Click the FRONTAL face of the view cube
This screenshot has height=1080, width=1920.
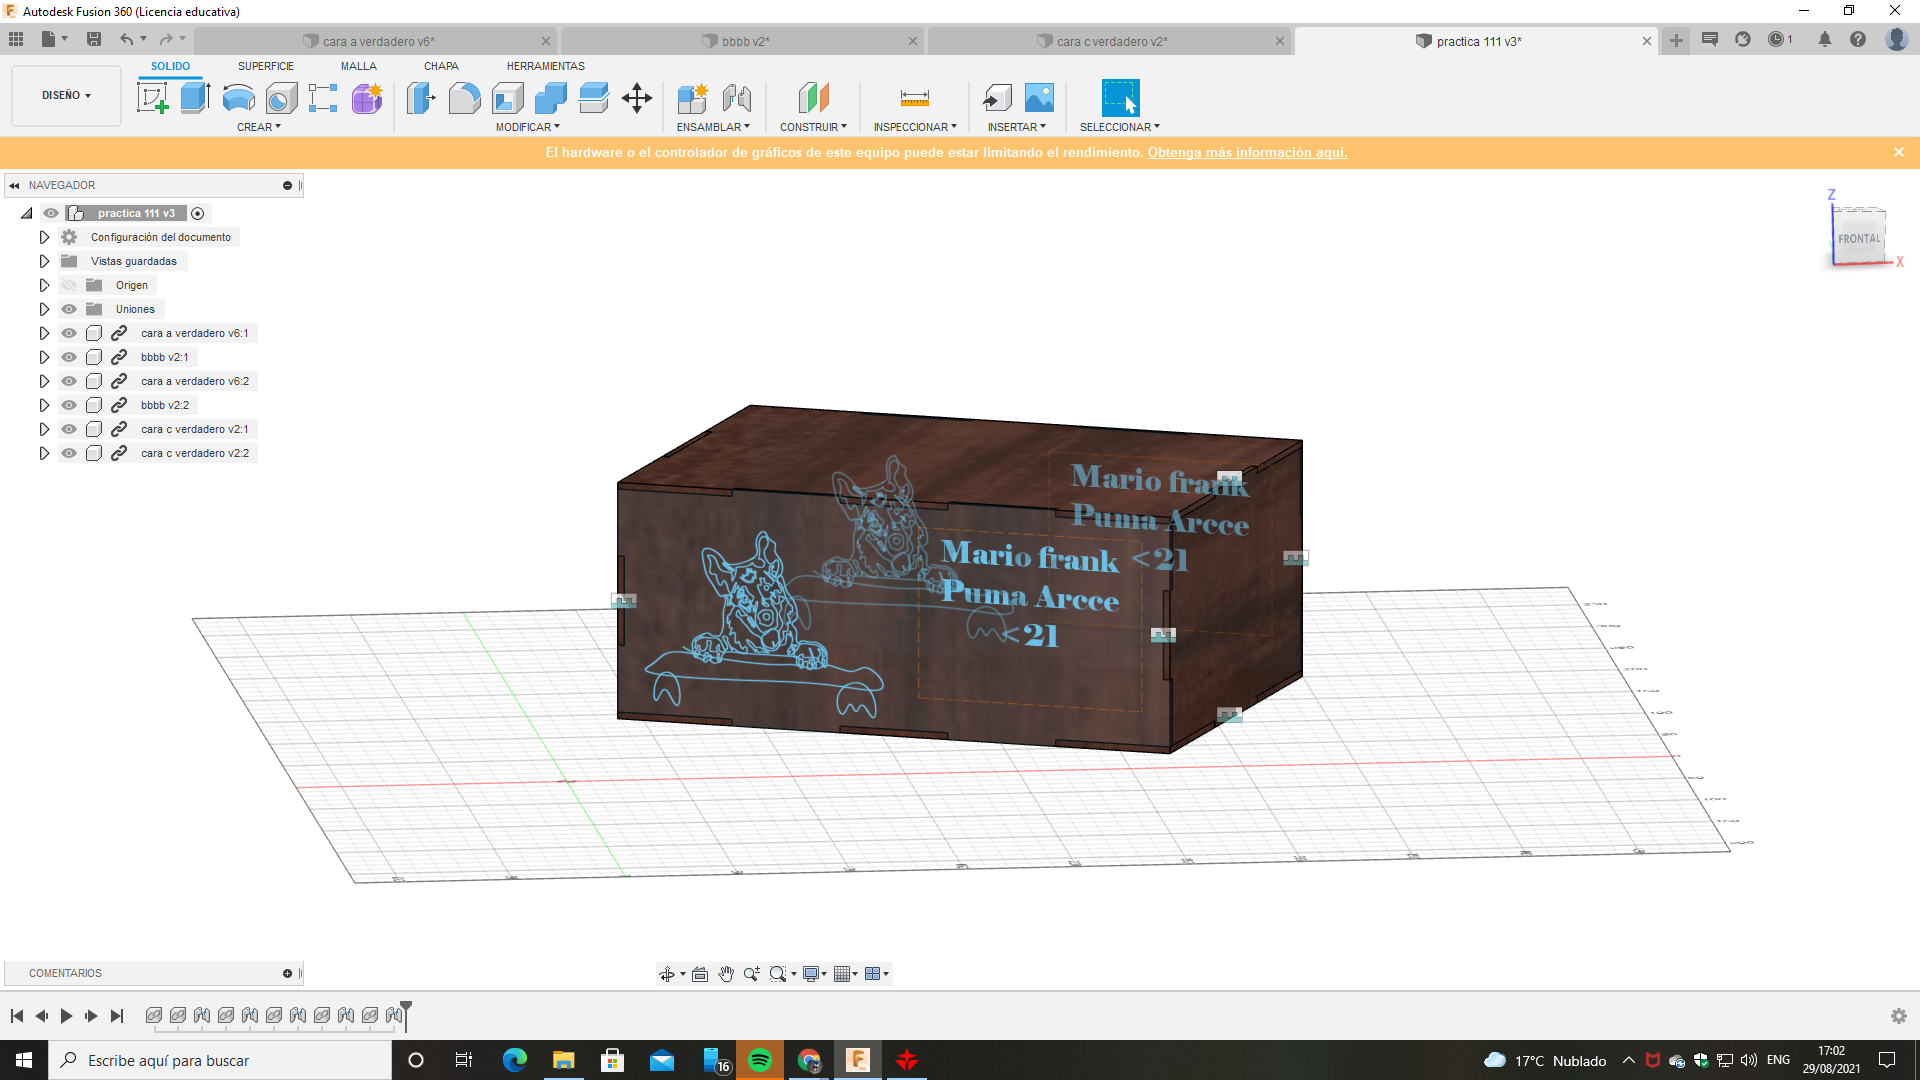pyautogui.click(x=1858, y=239)
